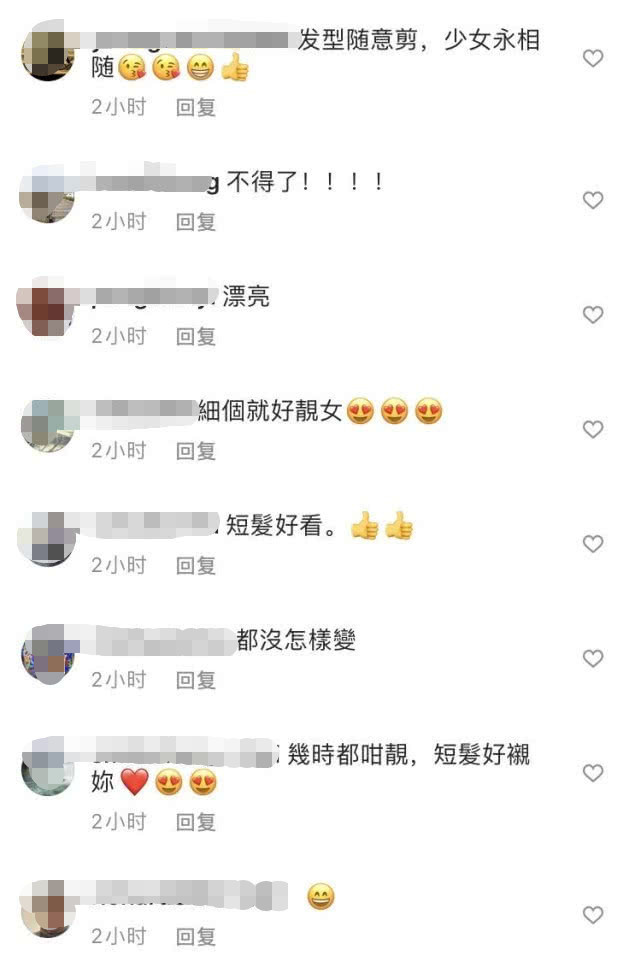This screenshot has height=977, width=640.
Task: Like the '細個就好靚女' comment
Action: coord(593,429)
